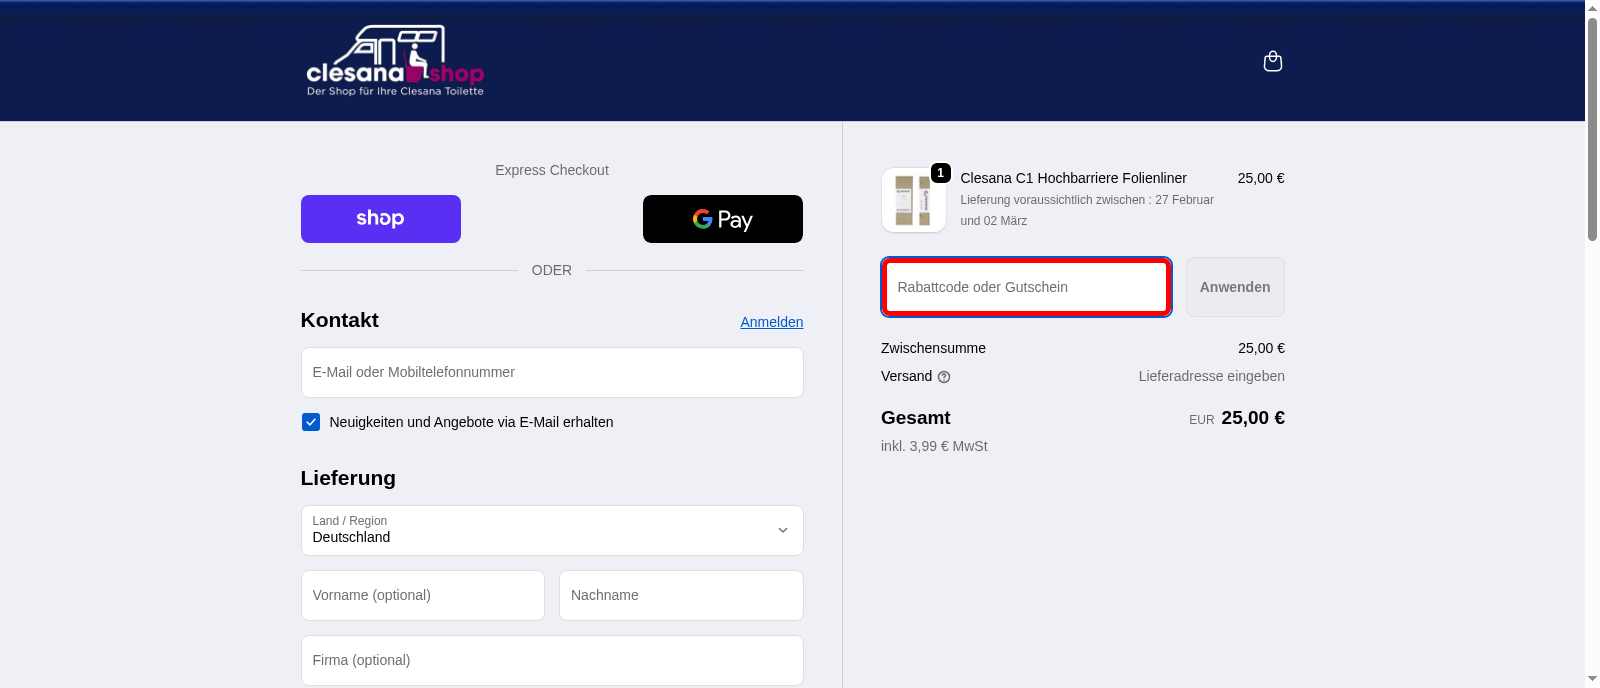The width and height of the screenshot is (1600, 688).
Task: Click the Express Checkout heading
Action: [552, 170]
